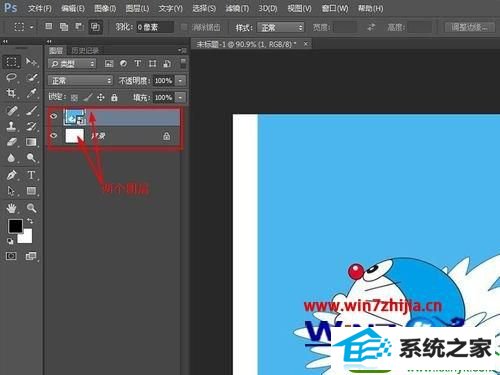500x375 pixels.
Task: Select the Brush tool
Action: coord(31,110)
